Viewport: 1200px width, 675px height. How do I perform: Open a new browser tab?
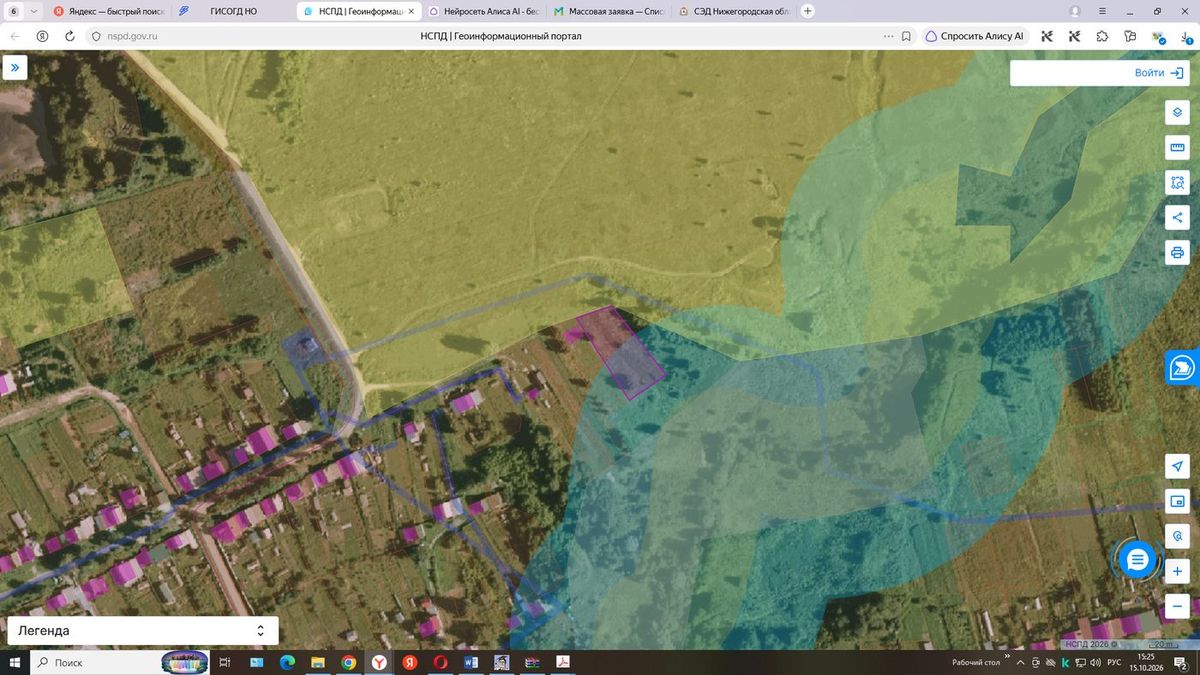pyautogui.click(x=808, y=11)
